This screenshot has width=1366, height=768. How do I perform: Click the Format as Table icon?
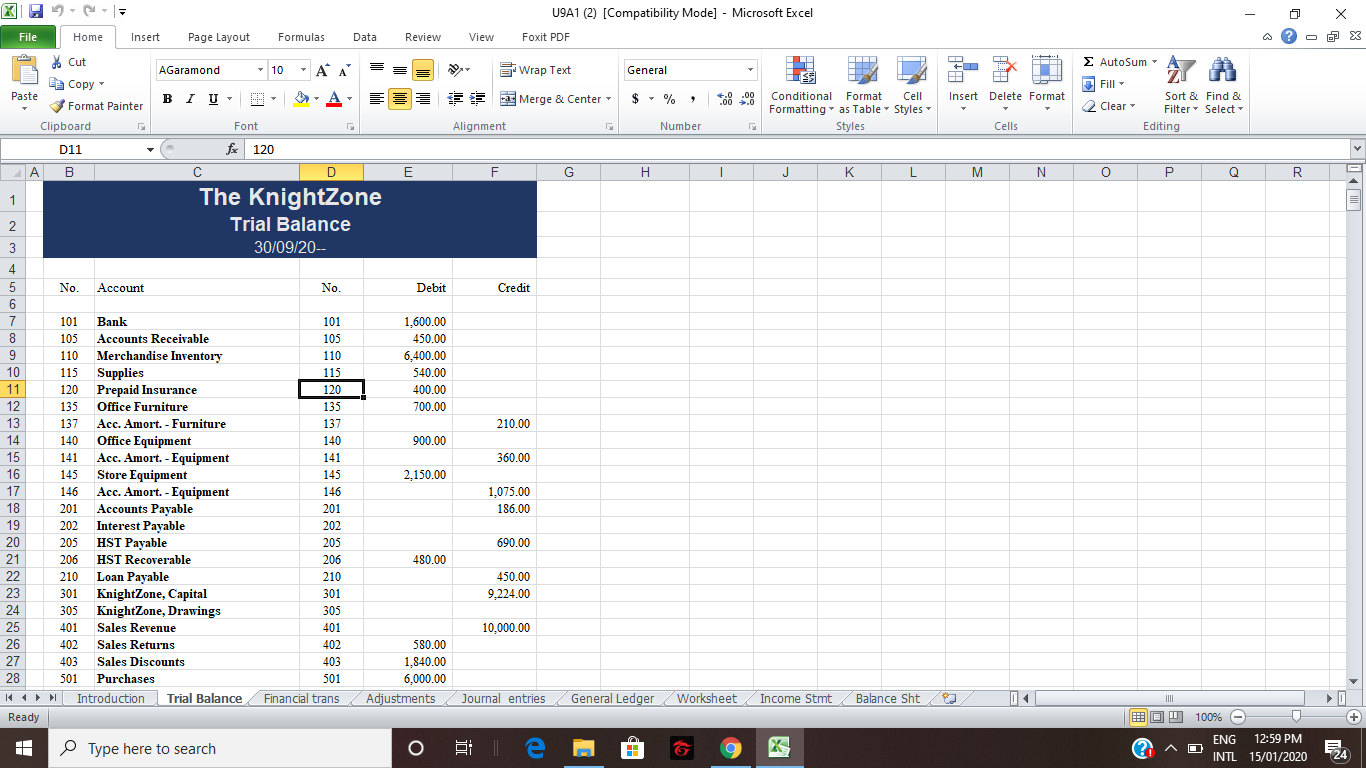863,86
